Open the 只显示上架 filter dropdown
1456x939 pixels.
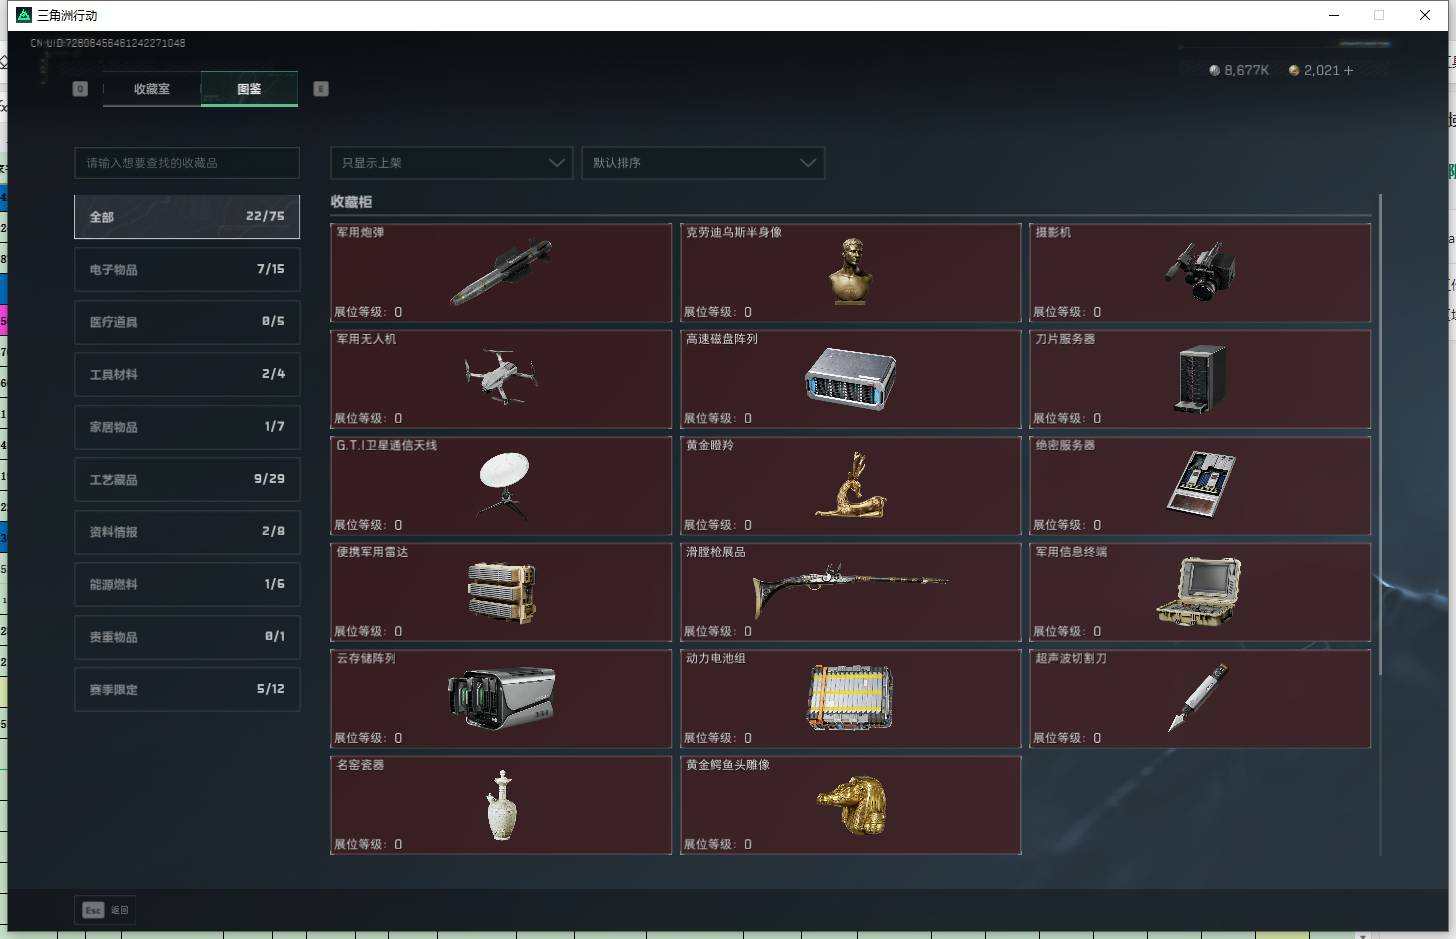click(x=451, y=163)
